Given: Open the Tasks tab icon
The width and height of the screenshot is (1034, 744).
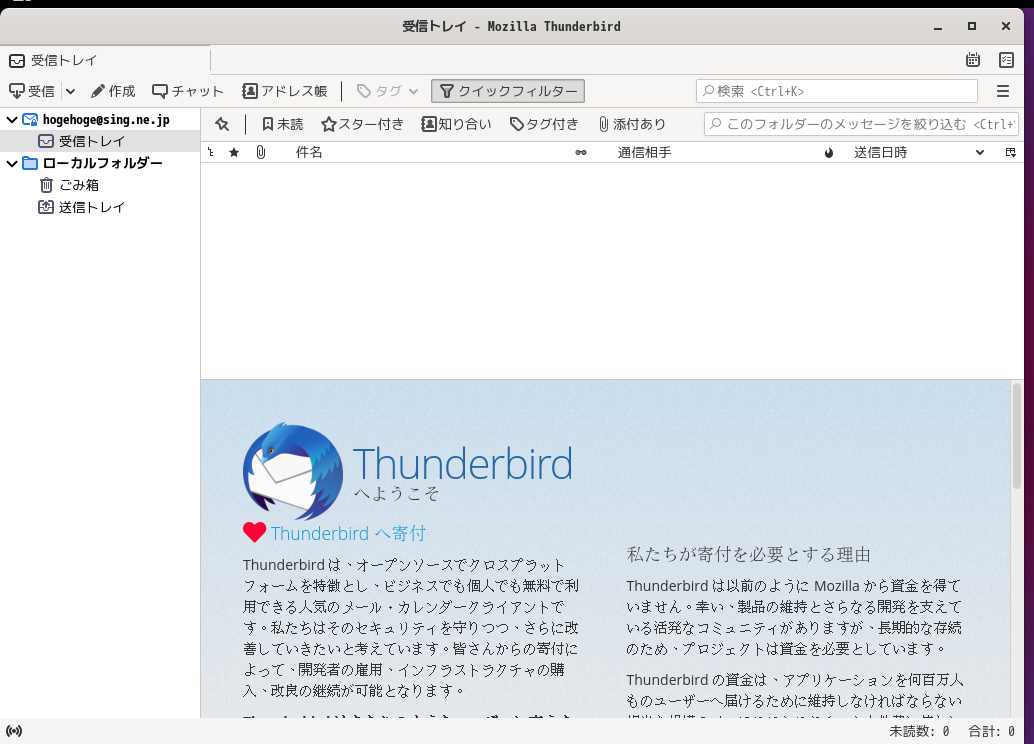Looking at the screenshot, I should (x=1006, y=60).
